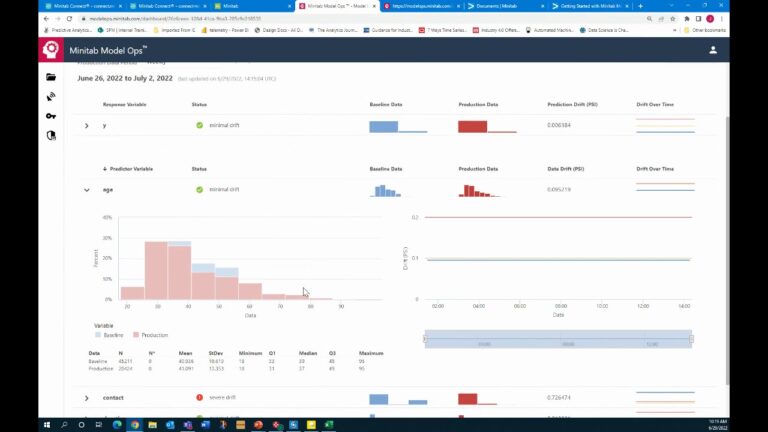Open the Data Science bookmark
This screenshot has height=432, width=768.
(603, 30)
